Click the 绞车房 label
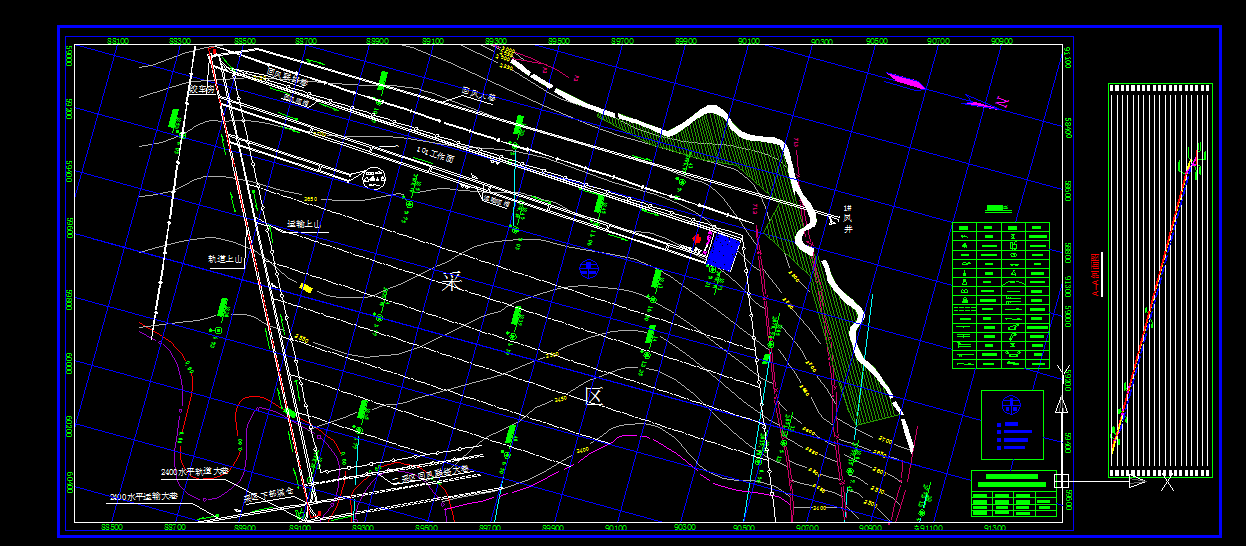Screen dimensions: 1246x546 pos(204,89)
